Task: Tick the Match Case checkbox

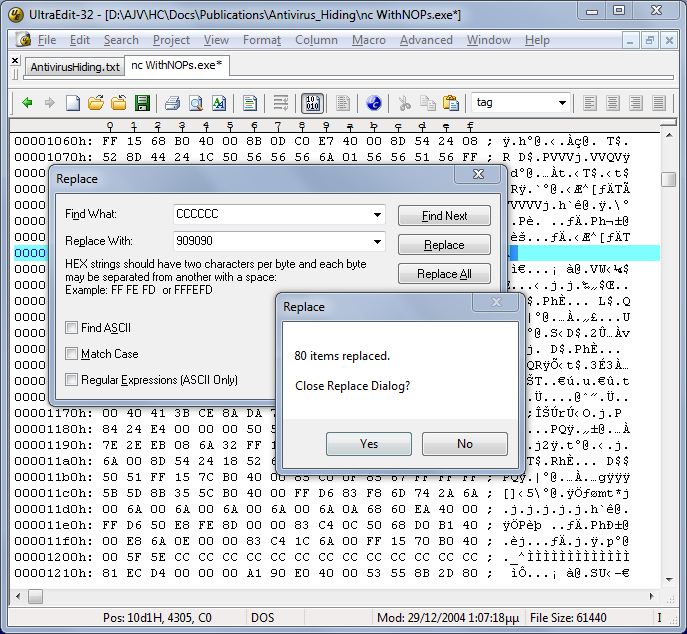Action: 71,353
